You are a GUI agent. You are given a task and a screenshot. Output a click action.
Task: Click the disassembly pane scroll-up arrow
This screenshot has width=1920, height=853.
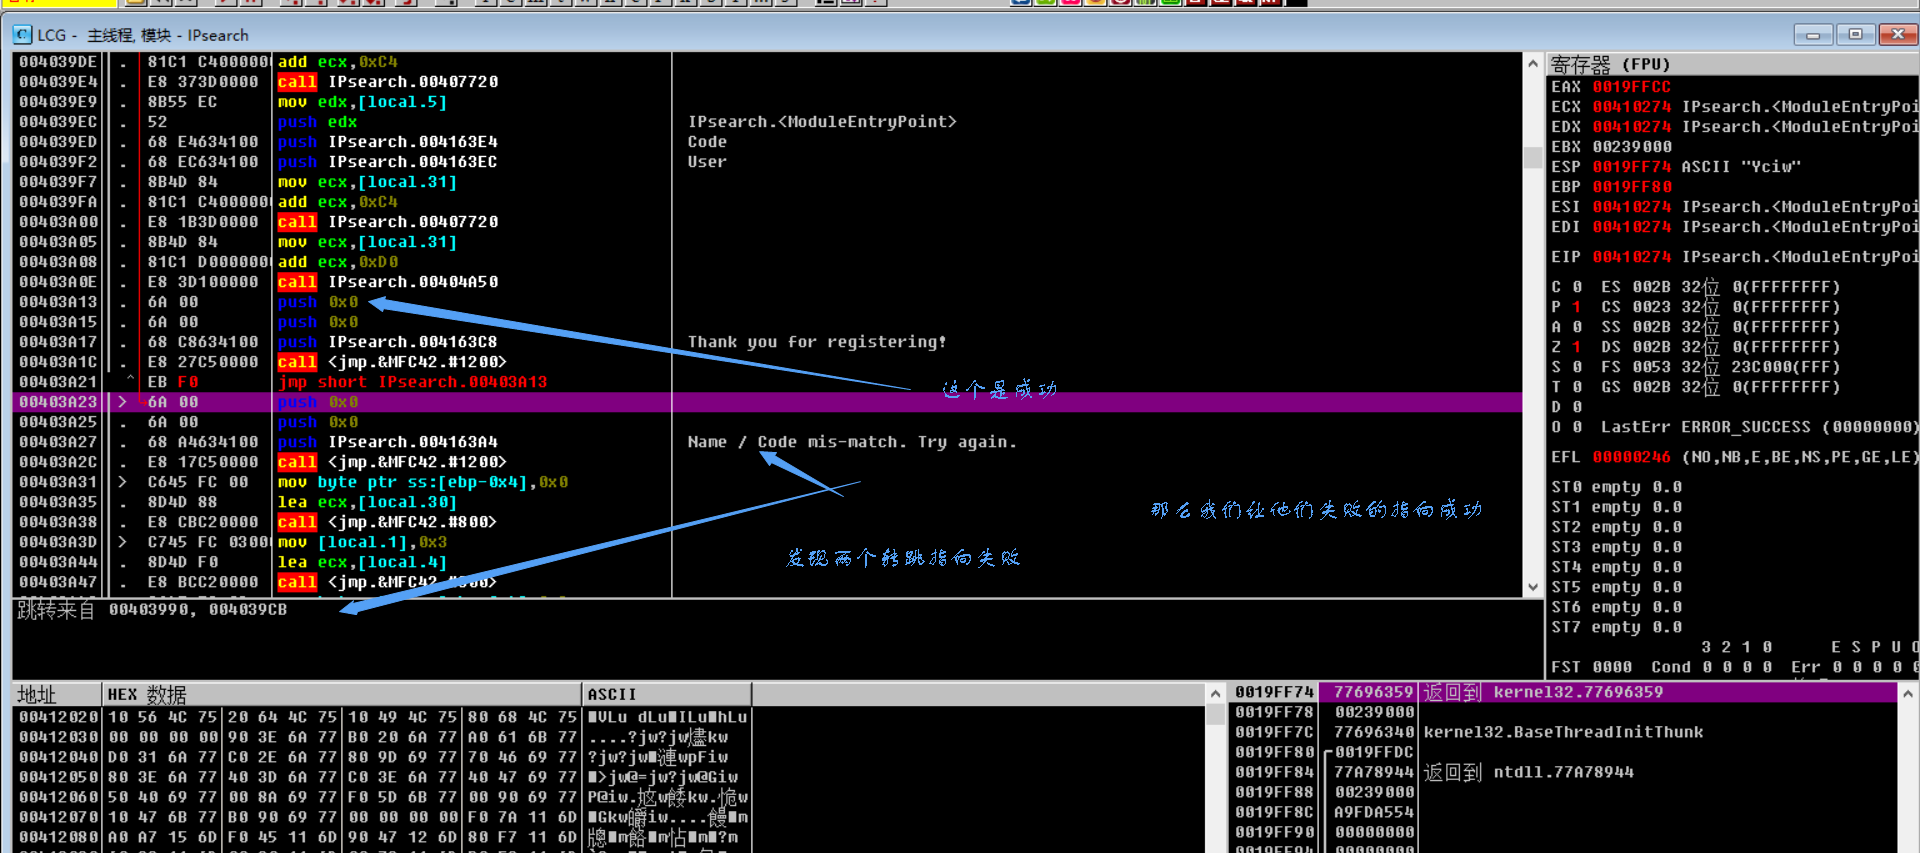pyautogui.click(x=1533, y=64)
